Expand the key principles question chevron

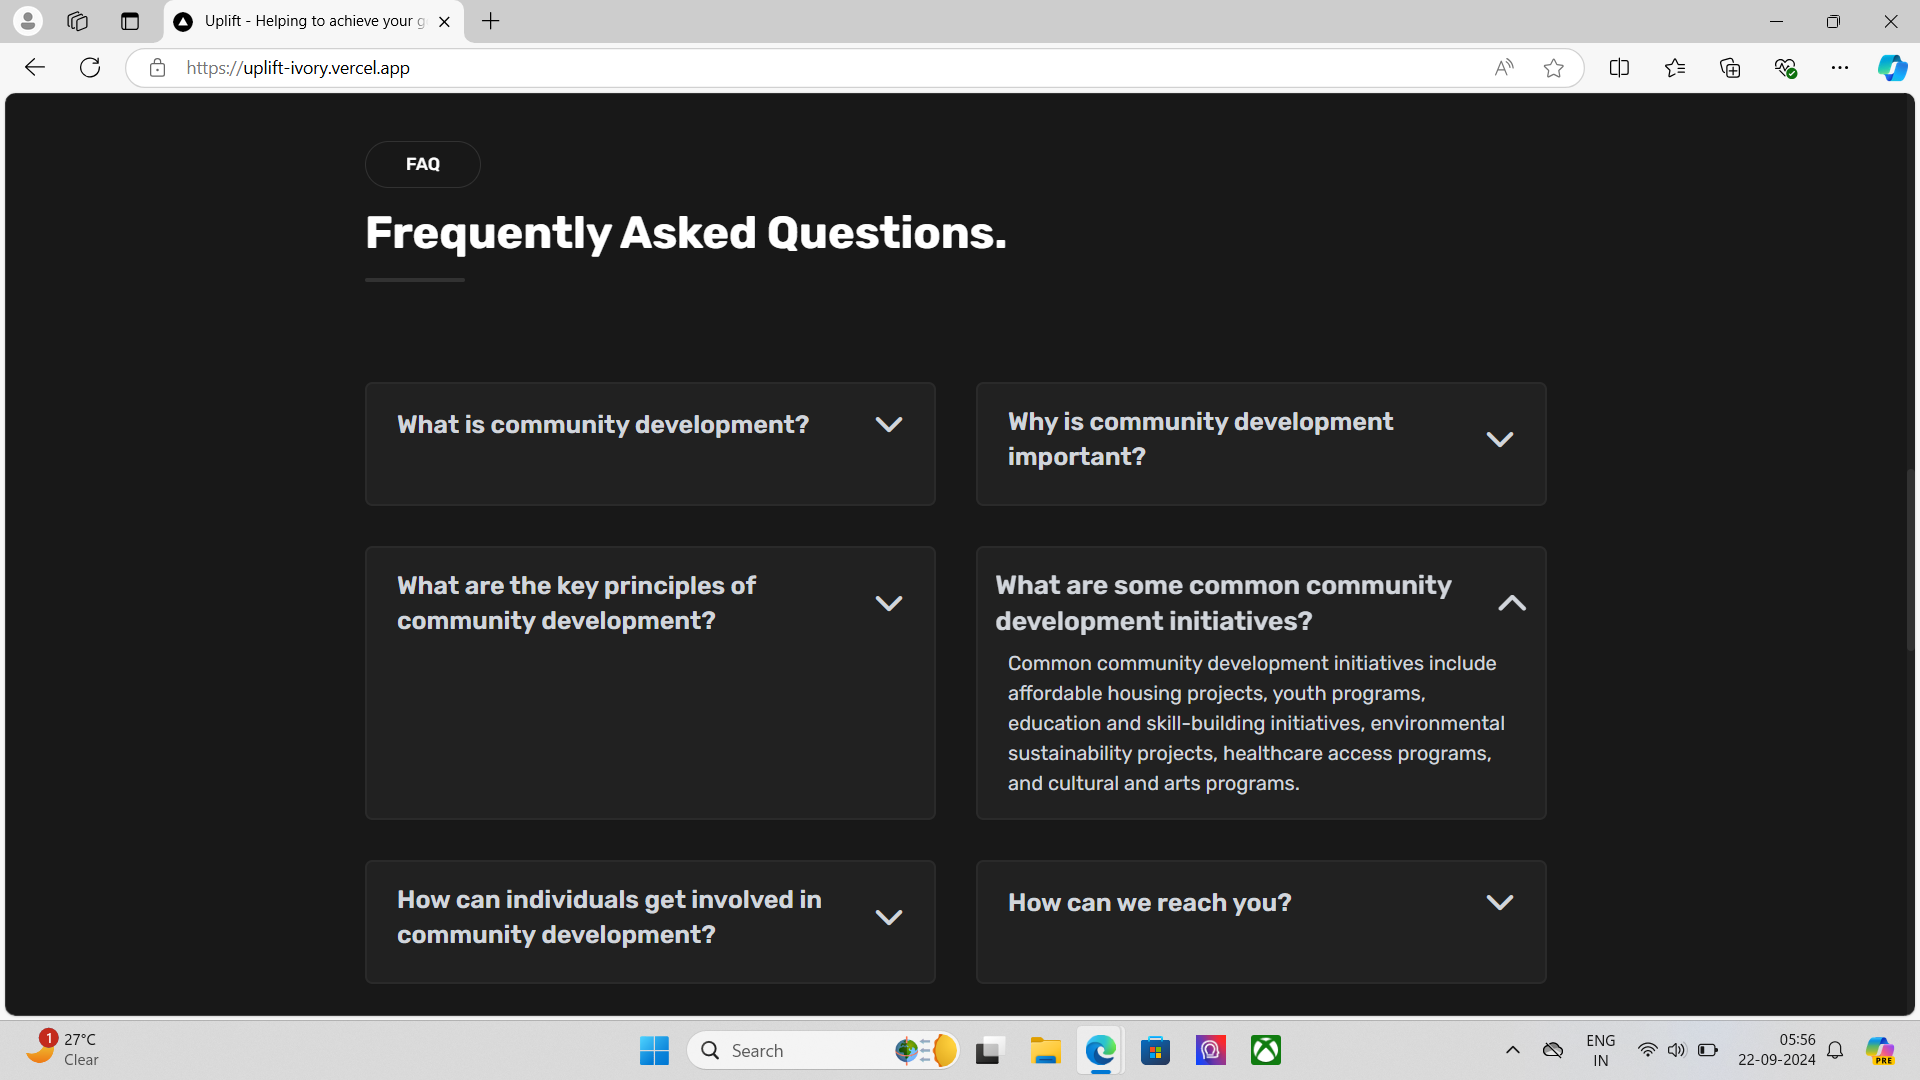(x=888, y=603)
